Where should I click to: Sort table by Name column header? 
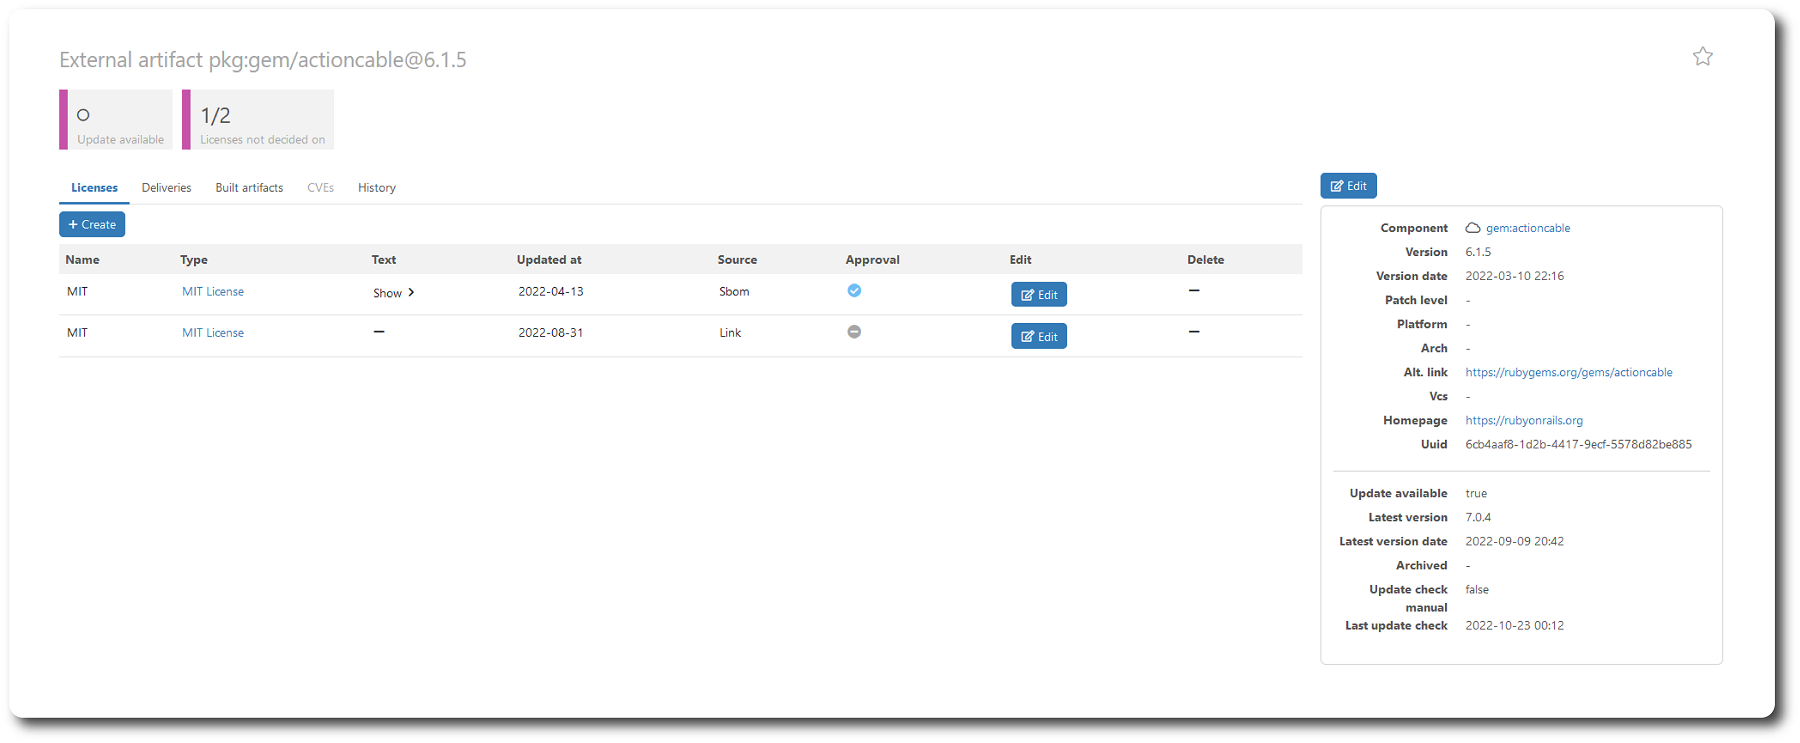[x=82, y=260]
